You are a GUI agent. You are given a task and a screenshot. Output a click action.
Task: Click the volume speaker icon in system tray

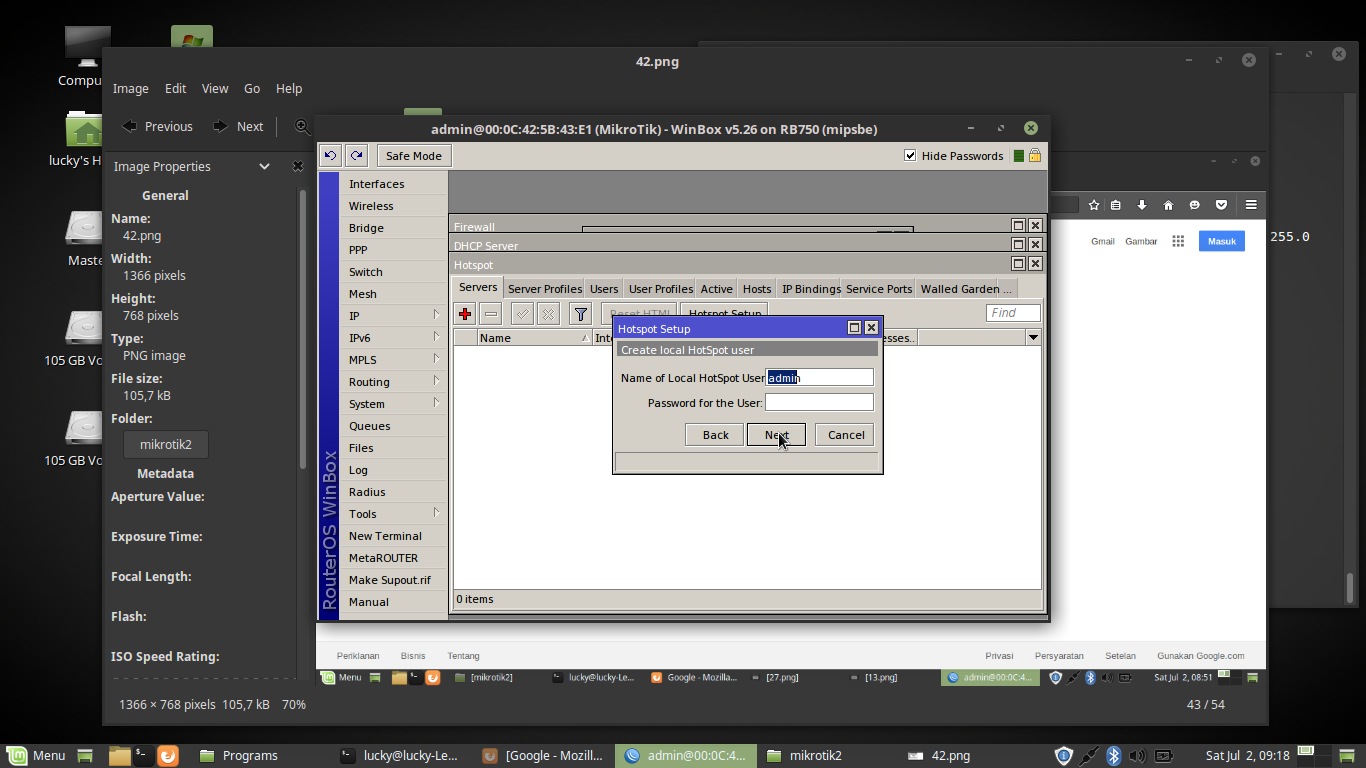1138,756
